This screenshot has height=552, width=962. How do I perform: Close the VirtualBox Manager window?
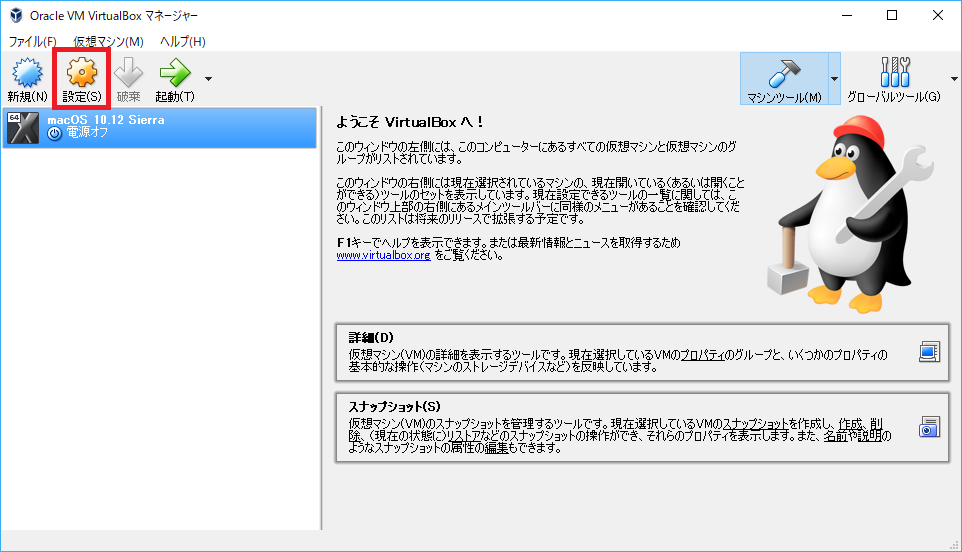click(x=937, y=15)
